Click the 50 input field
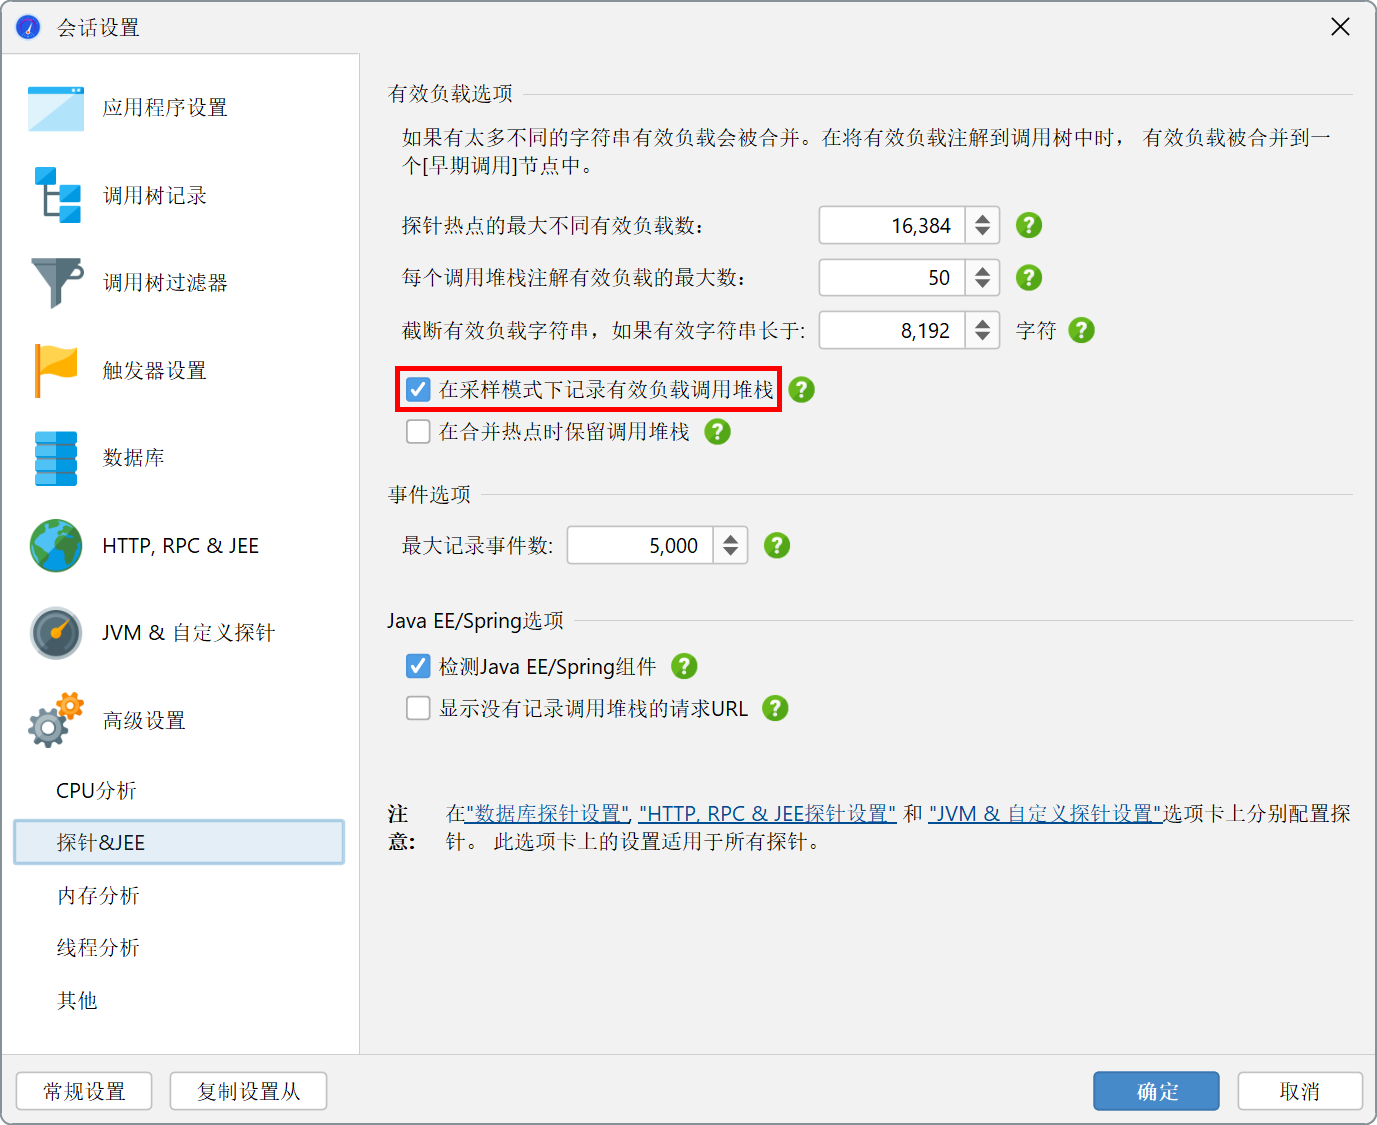Screen dimensions: 1377x1125 [892, 278]
